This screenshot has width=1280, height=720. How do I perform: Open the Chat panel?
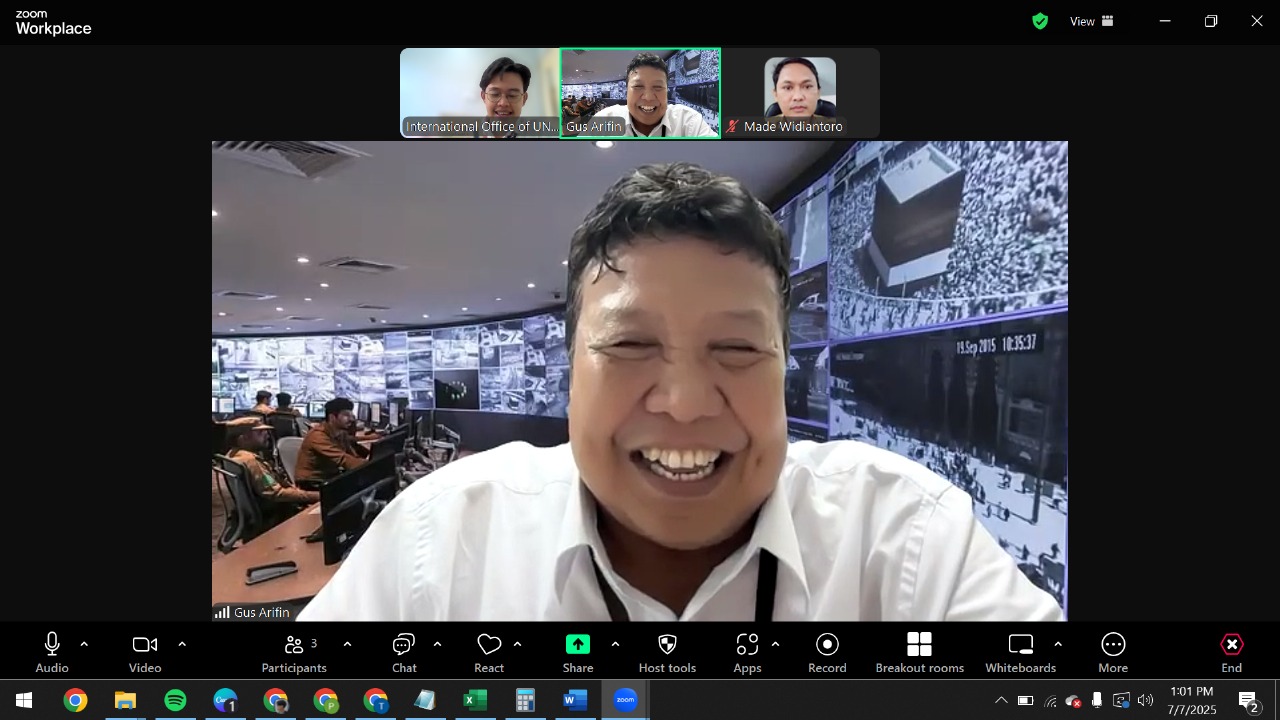pos(404,653)
